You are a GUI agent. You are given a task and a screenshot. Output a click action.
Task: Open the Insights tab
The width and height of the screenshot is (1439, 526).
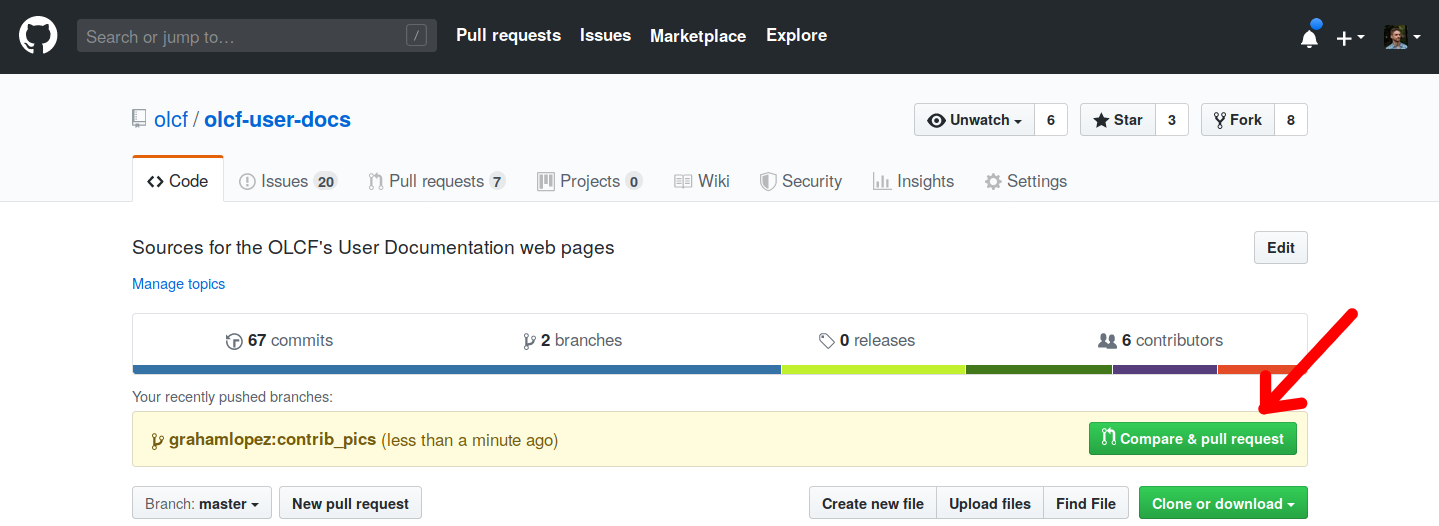coord(913,181)
